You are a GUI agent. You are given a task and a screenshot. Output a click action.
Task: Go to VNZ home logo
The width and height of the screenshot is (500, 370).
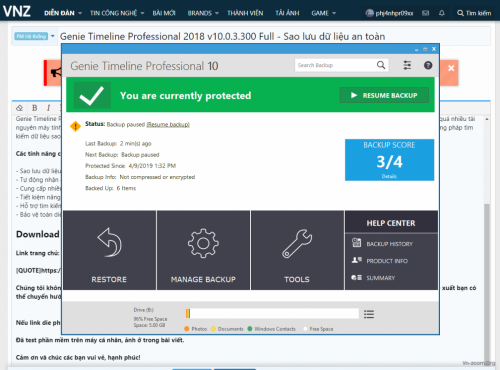(17, 12)
